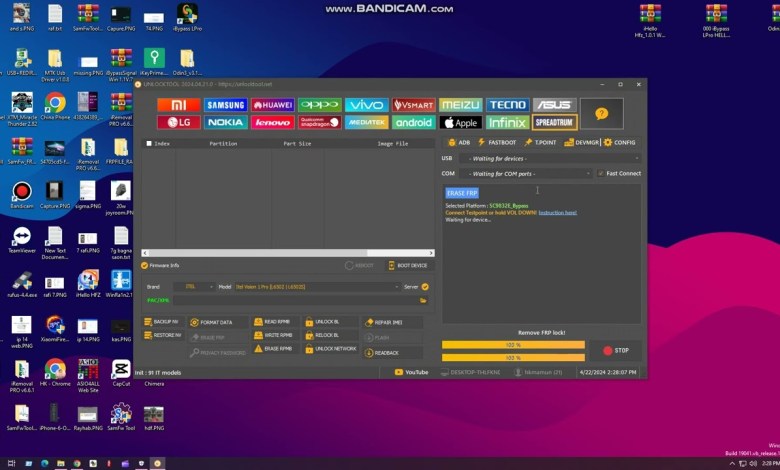Toggle the Index column header checkbox

coord(149,143)
